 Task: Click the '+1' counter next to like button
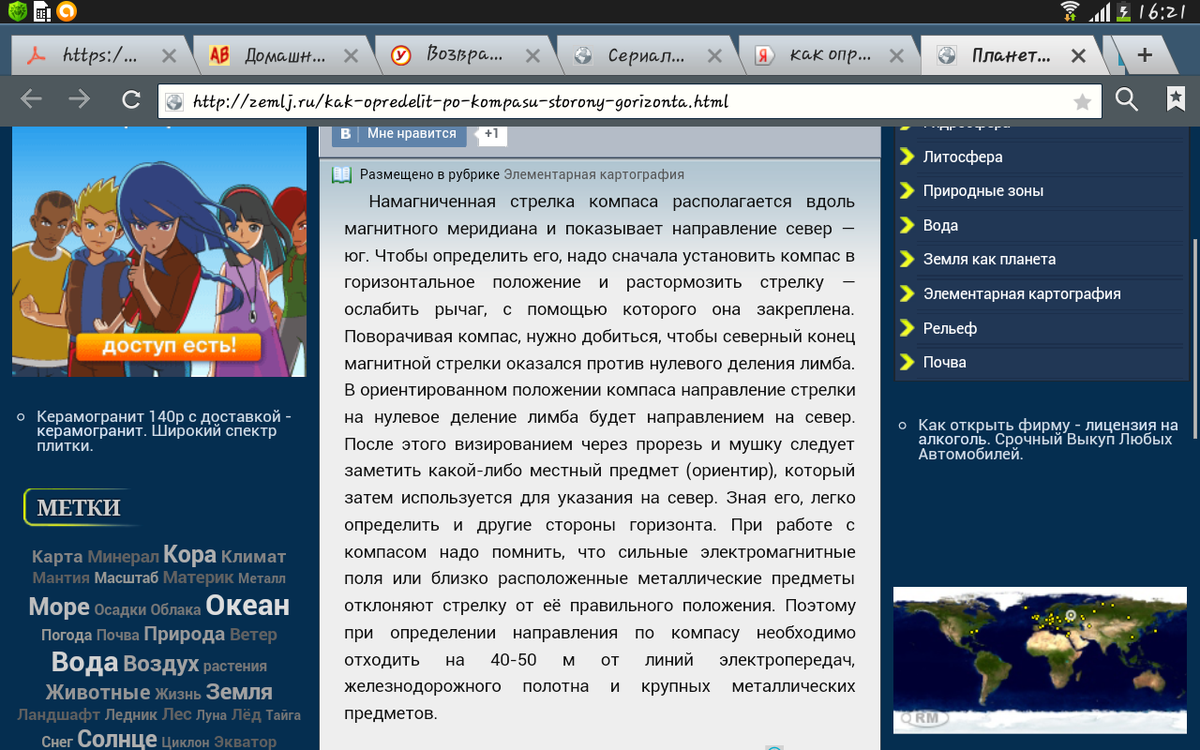(x=491, y=133)
